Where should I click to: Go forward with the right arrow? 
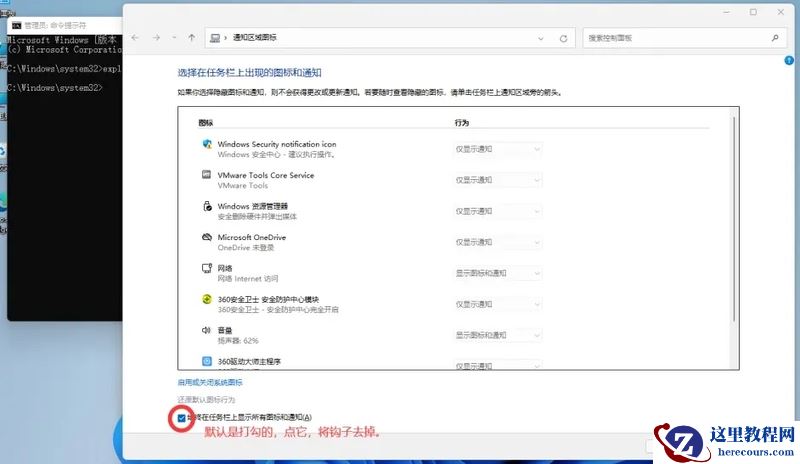(156, 38)
